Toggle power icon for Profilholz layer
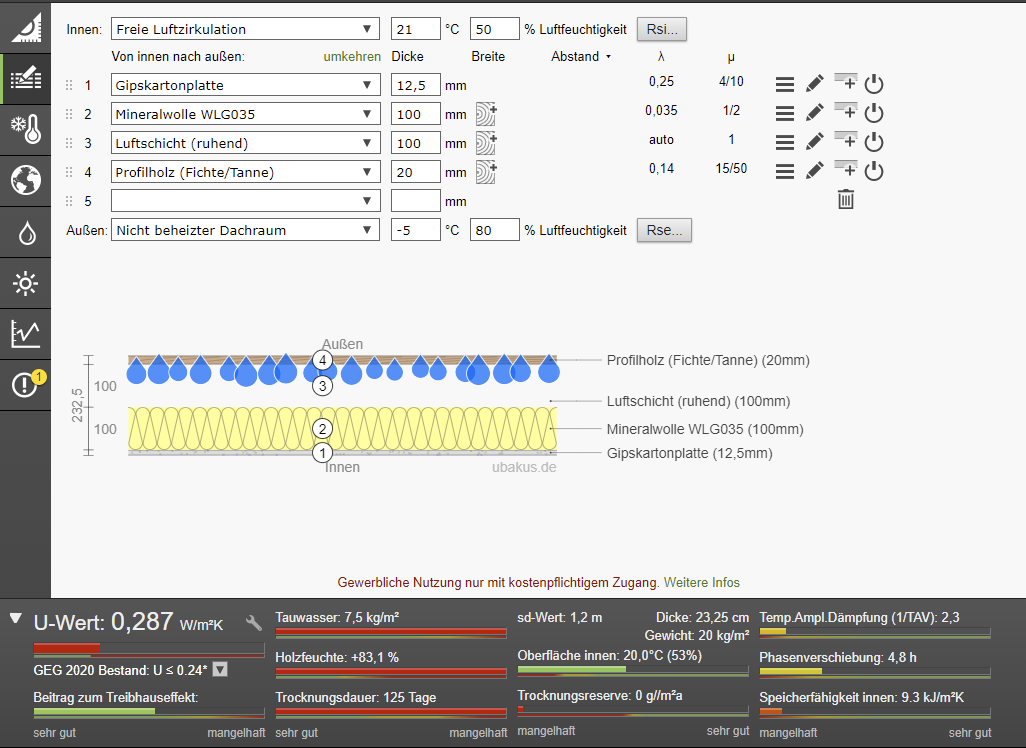 (x=874, y=172)
